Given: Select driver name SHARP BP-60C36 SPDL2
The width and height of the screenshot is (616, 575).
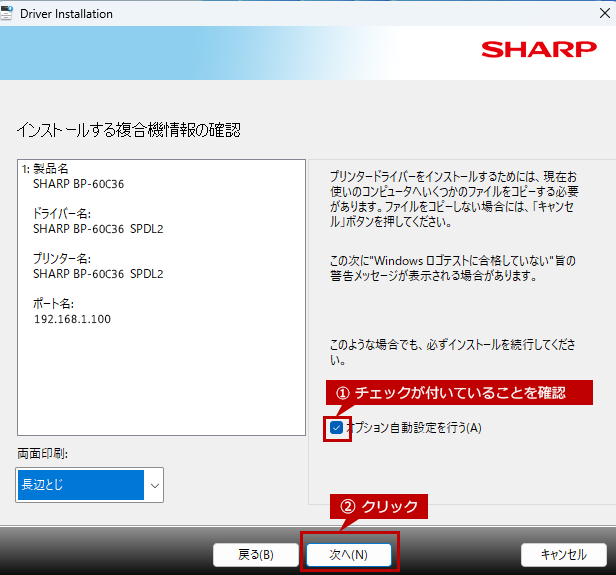Looking at the screenshot, I should (98, 229).
